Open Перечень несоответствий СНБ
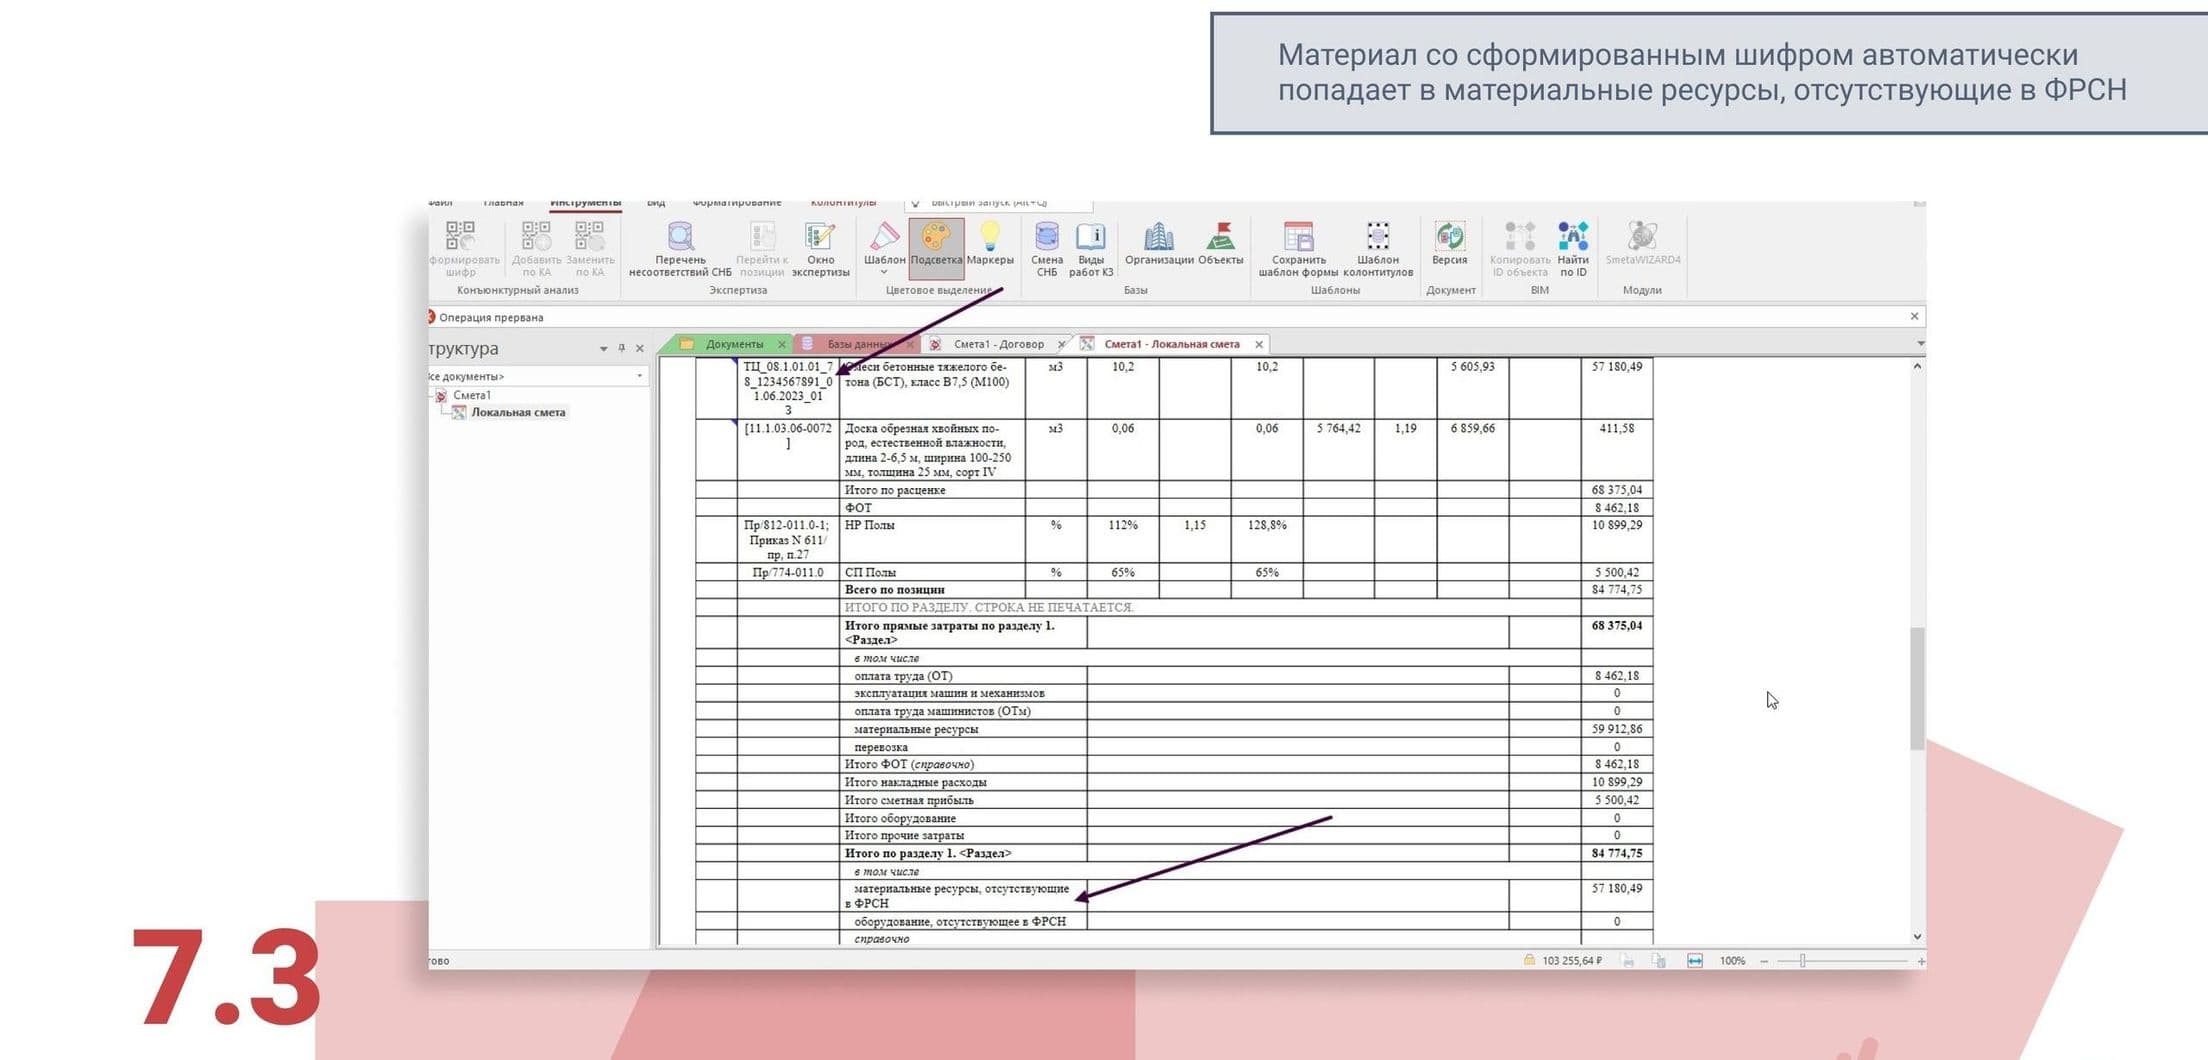This screenshot has width=2208, height=1060. tap(680, 247)
